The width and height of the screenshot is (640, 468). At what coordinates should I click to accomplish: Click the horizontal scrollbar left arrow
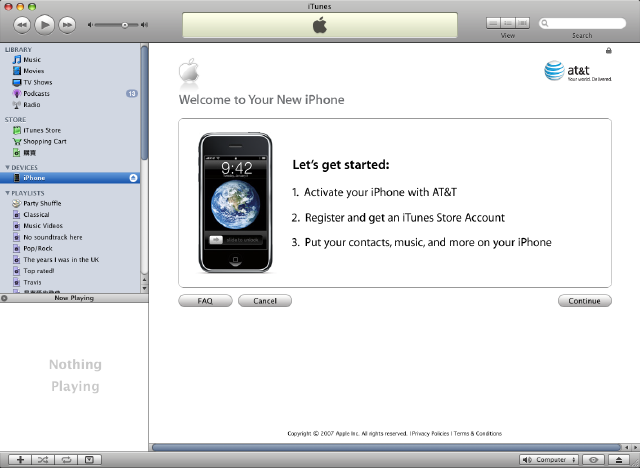pos(627,447)
